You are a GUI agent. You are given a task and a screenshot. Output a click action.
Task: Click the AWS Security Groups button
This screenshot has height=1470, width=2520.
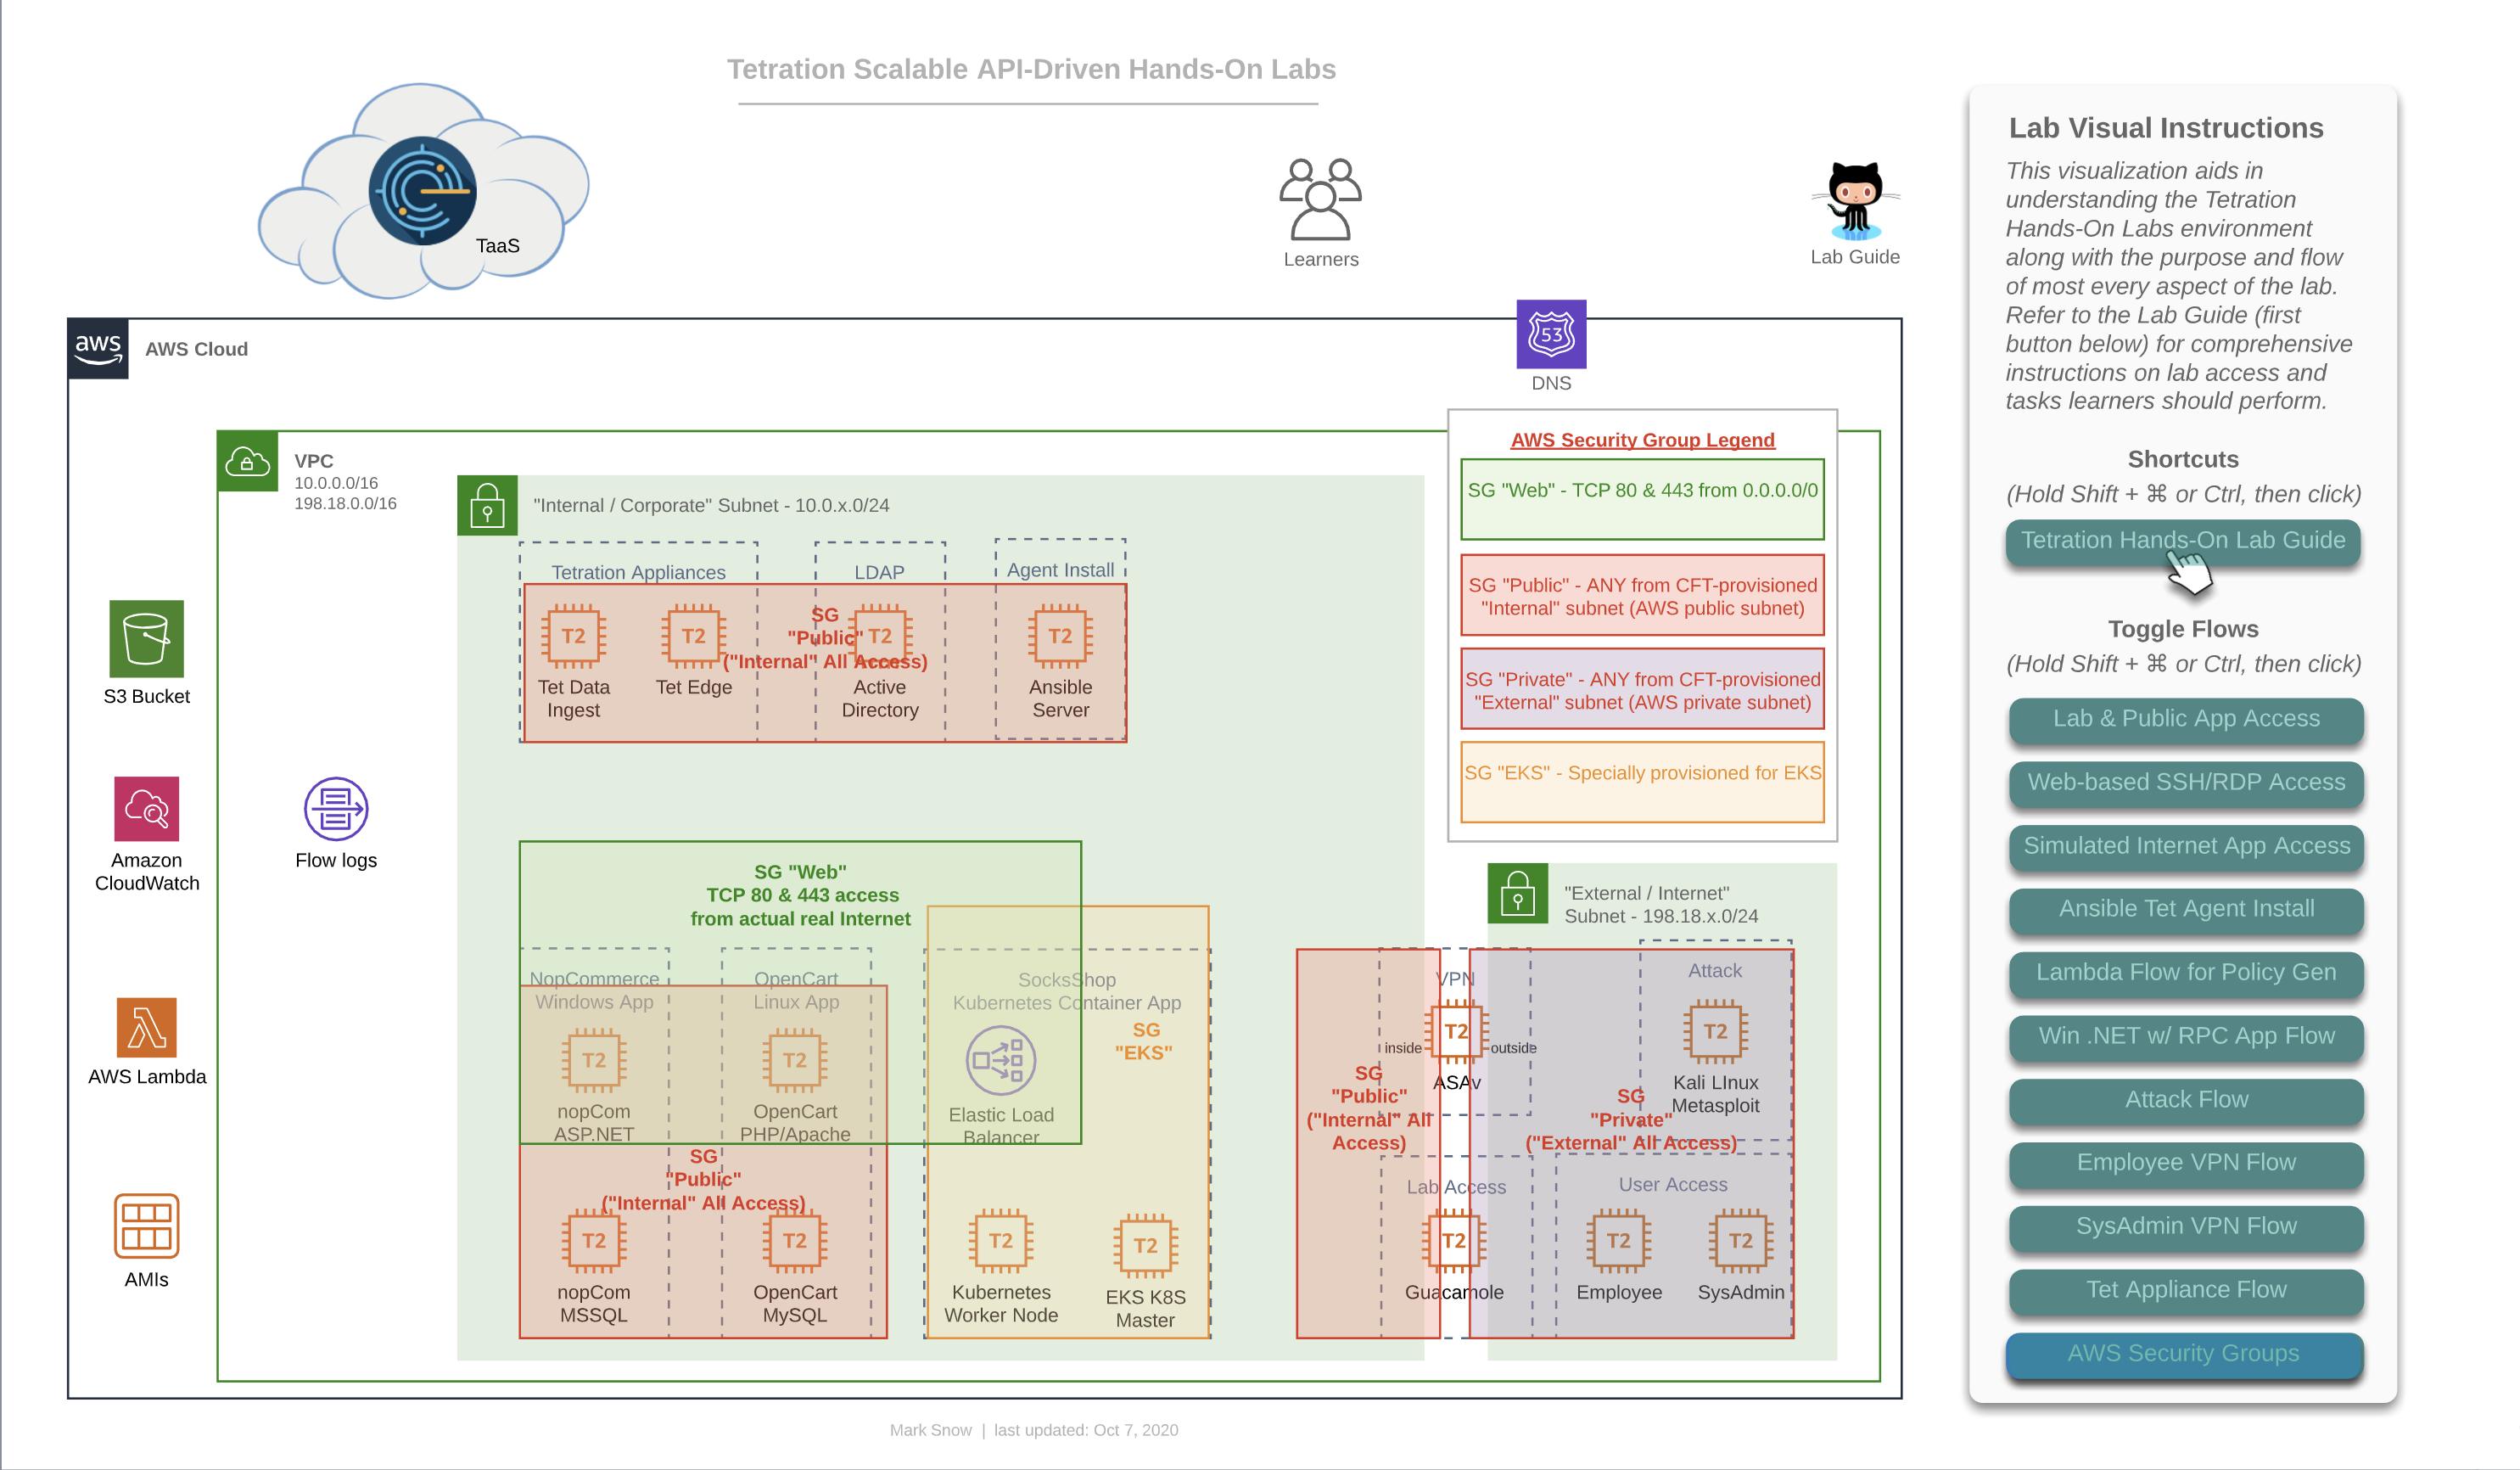point(2183,1355)
